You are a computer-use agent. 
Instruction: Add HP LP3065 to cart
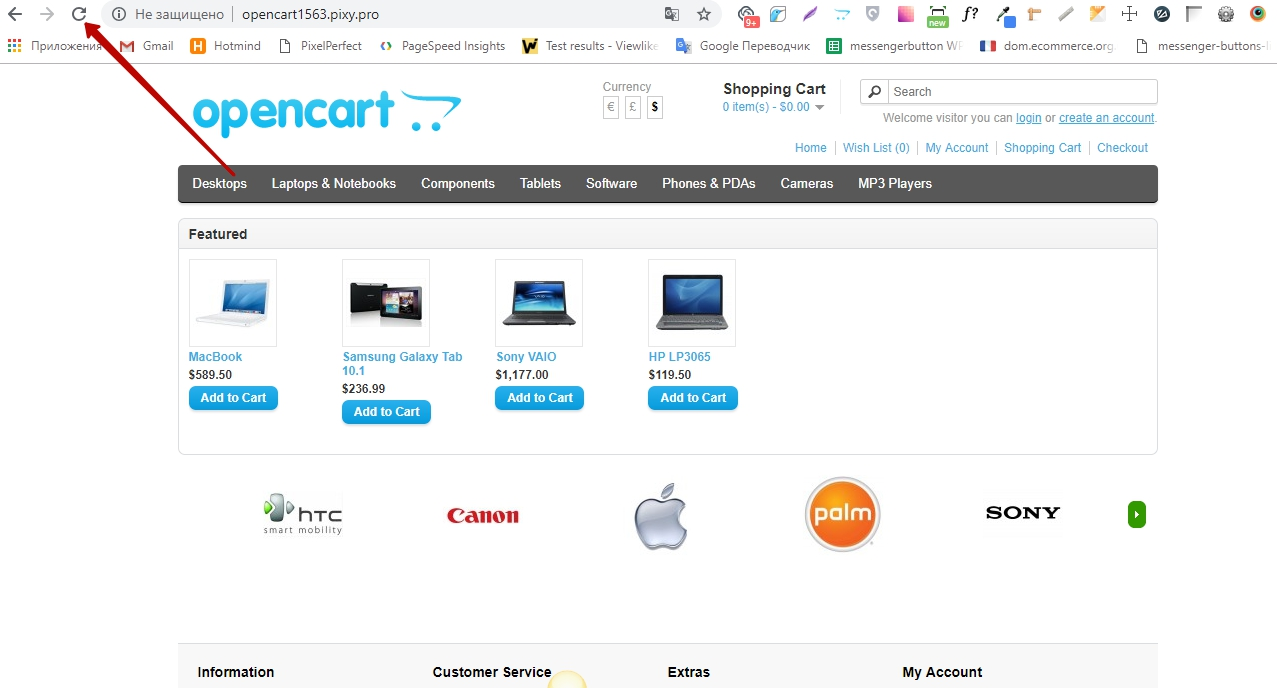693,398
